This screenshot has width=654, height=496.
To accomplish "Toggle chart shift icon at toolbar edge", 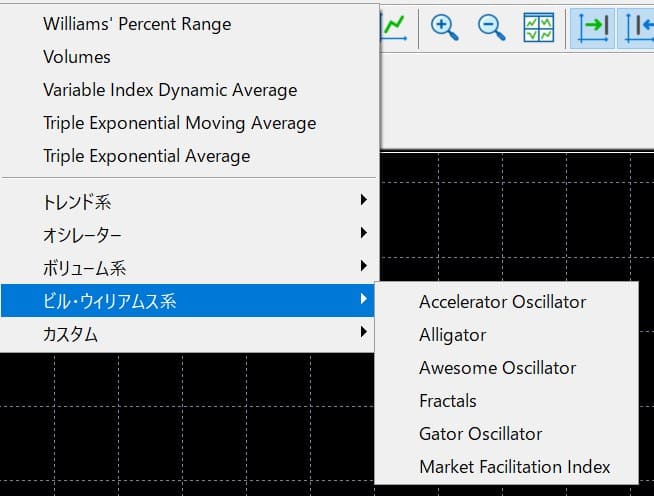I will tap(637, 28).
